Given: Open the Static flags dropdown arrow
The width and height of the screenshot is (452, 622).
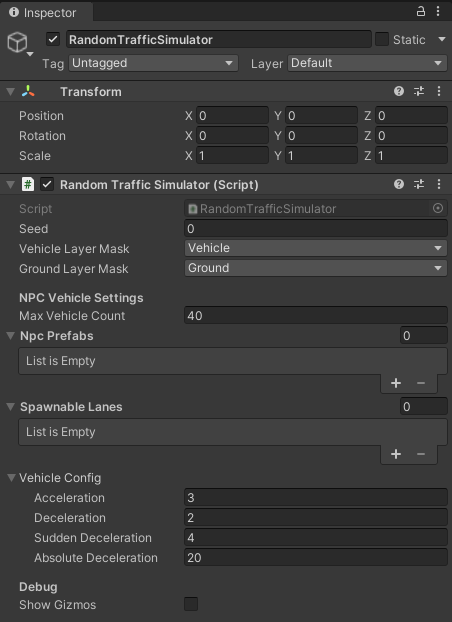Looking at the screenshot, I should point(442,39).
